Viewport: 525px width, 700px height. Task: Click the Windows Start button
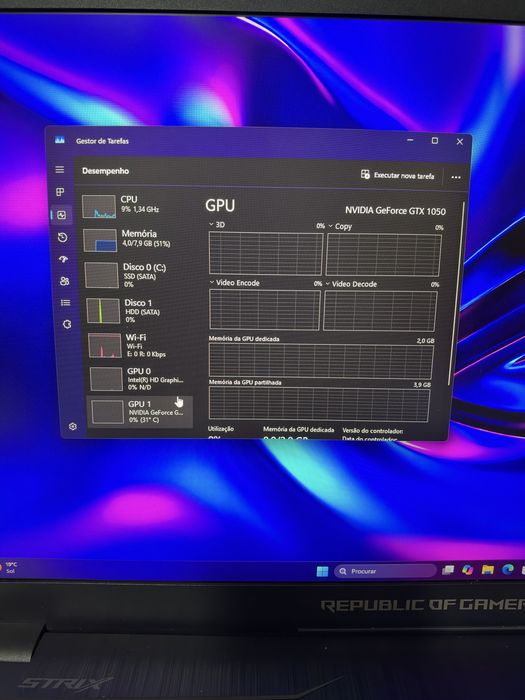(x=322, y=571)
